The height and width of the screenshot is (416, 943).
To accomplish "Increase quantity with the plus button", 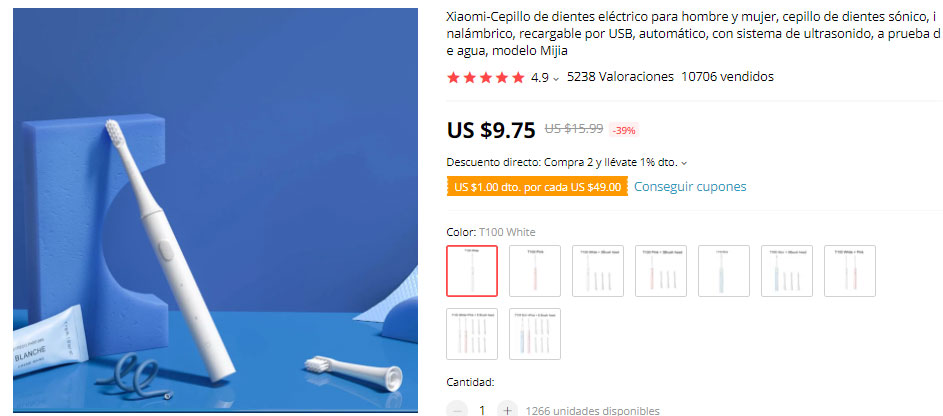I will click(x=508, y=410).
